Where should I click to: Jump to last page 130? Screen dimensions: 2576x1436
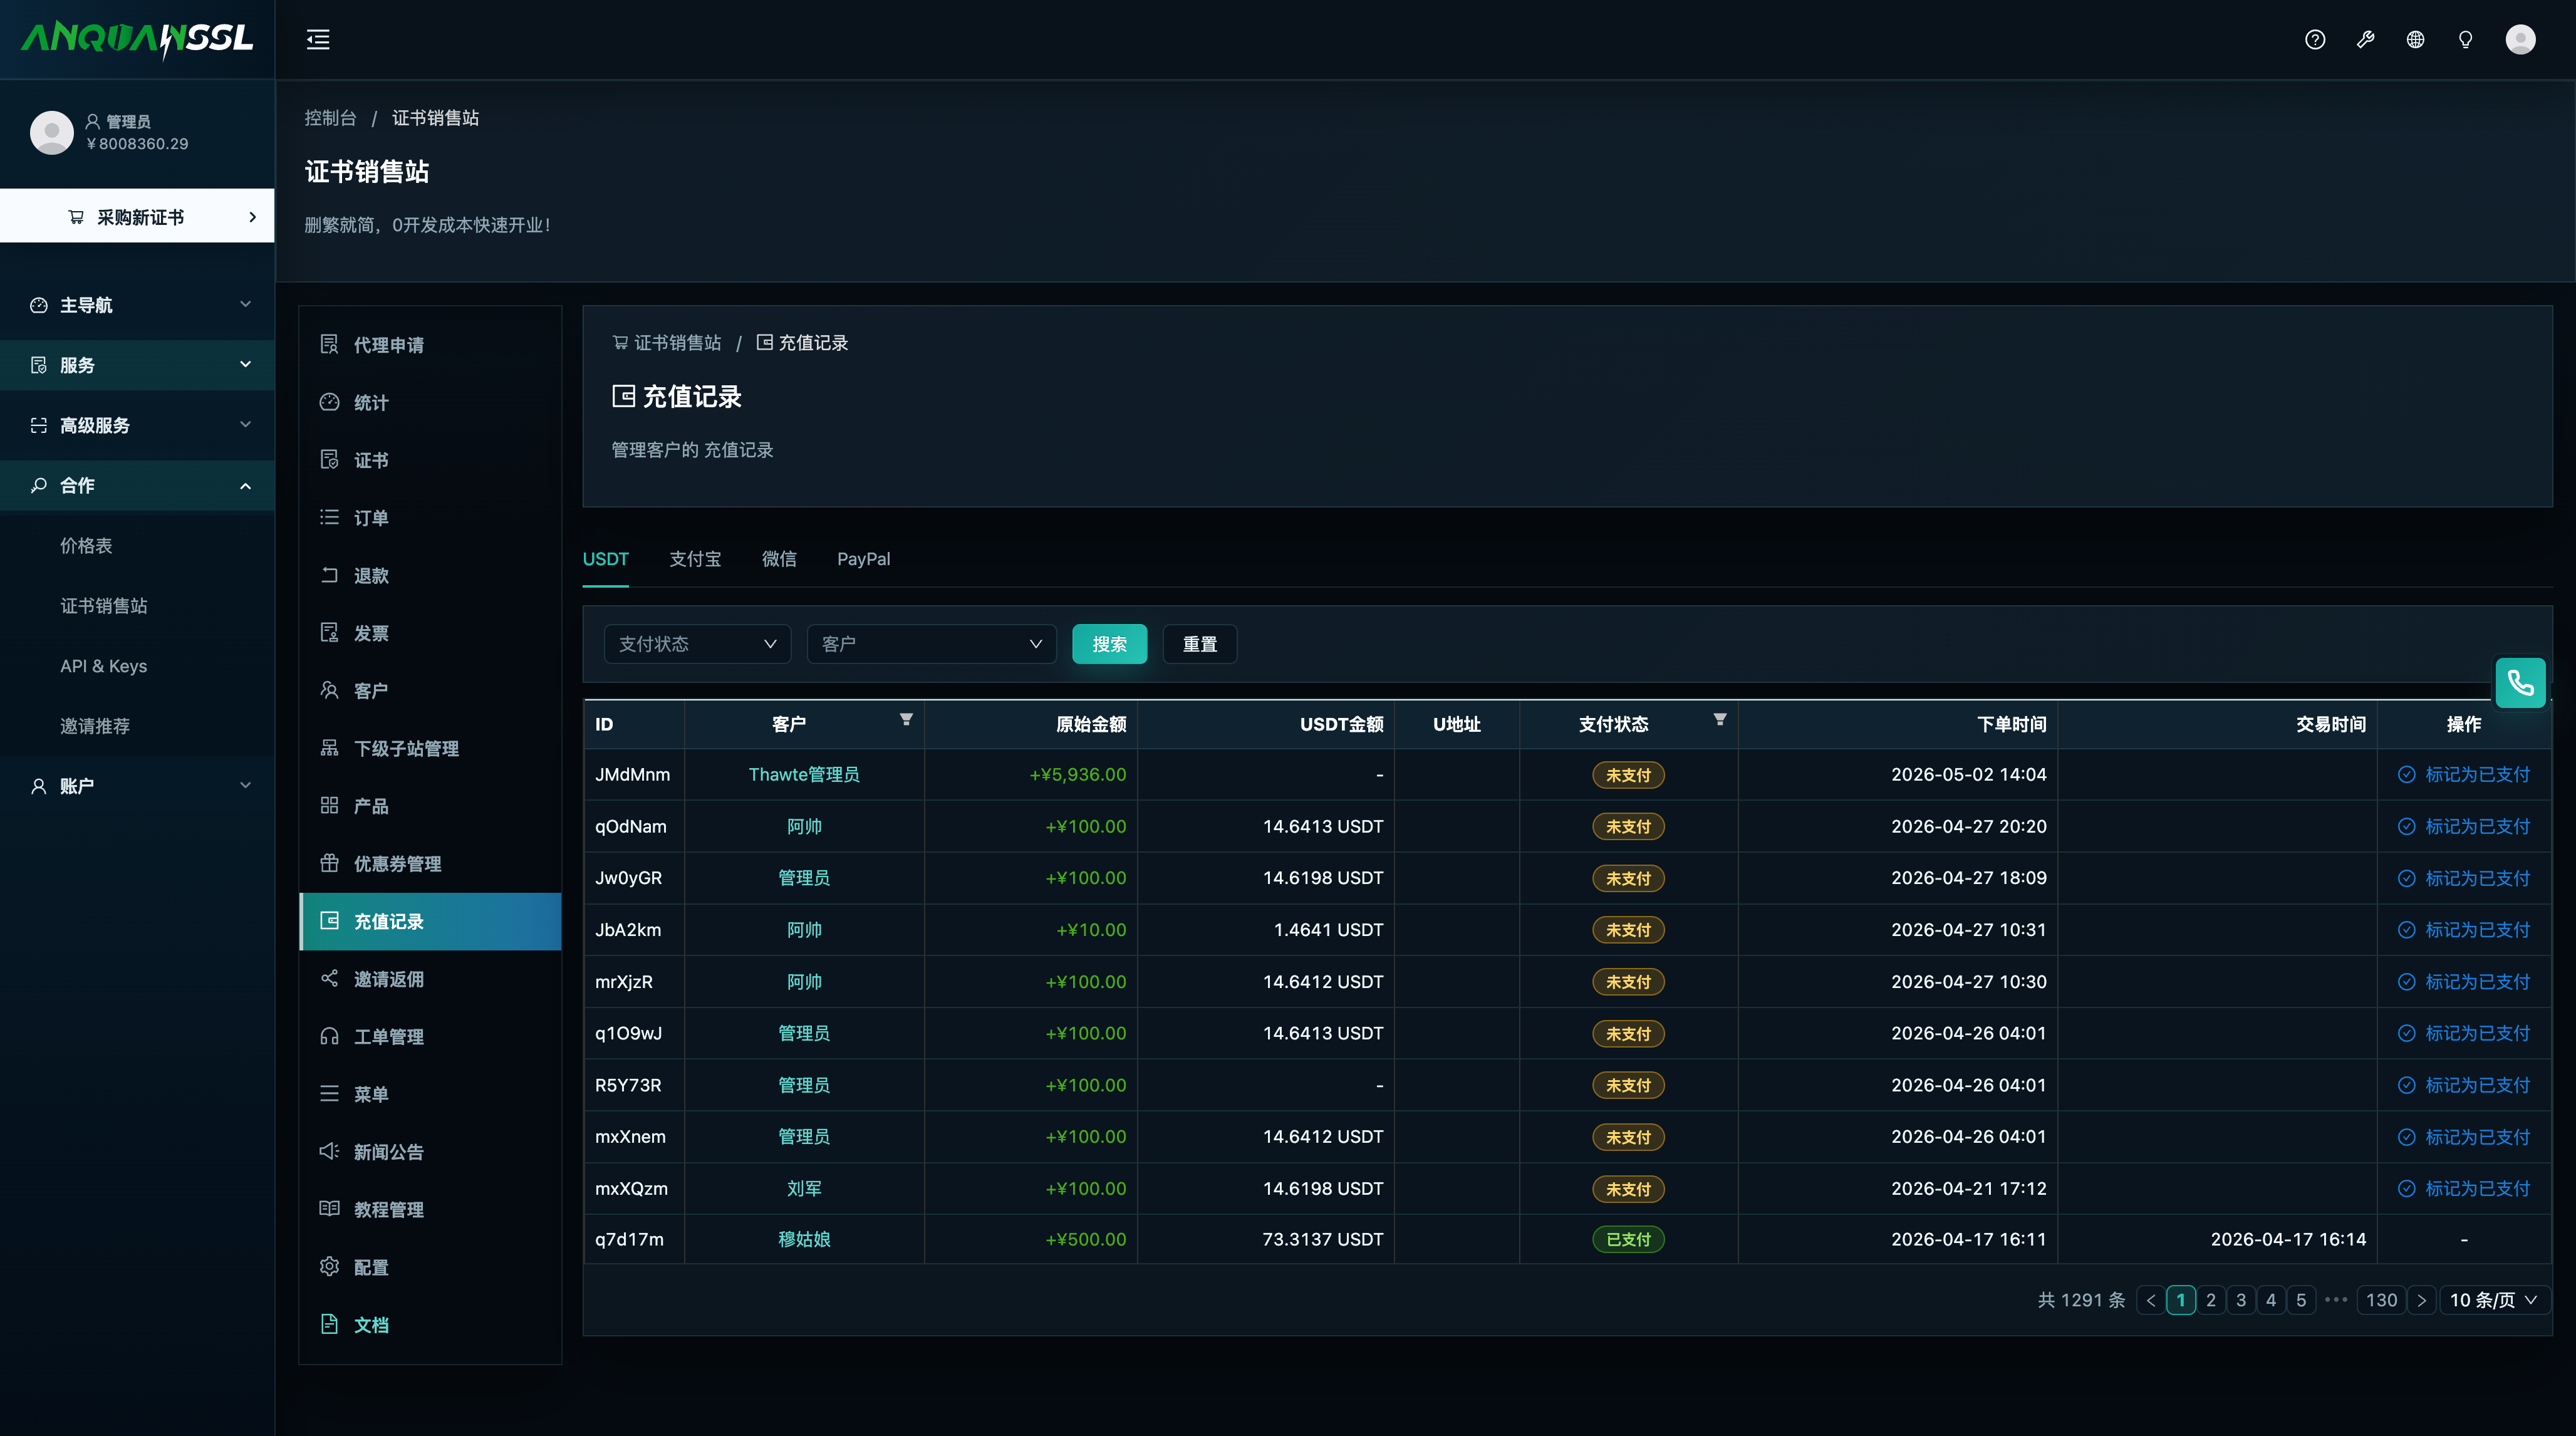click(2381, 1300)
